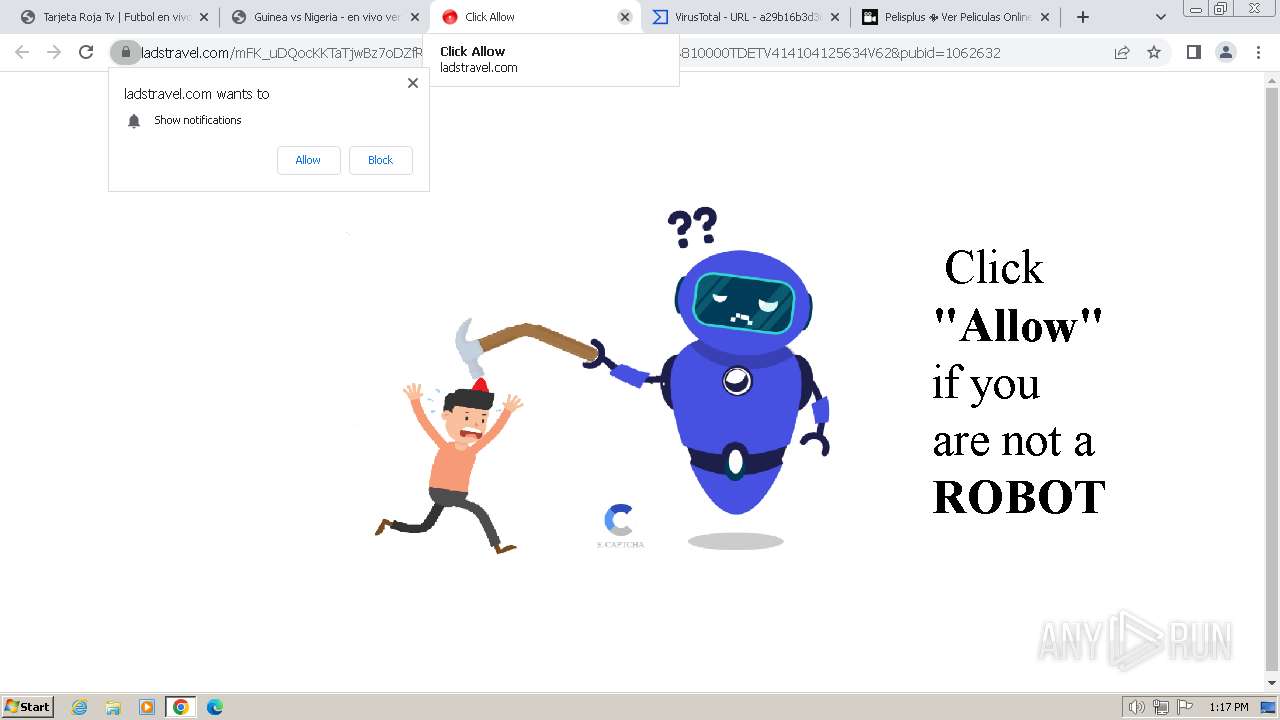
Task: Open volume control in tray
Action: tap(1136, 707)
